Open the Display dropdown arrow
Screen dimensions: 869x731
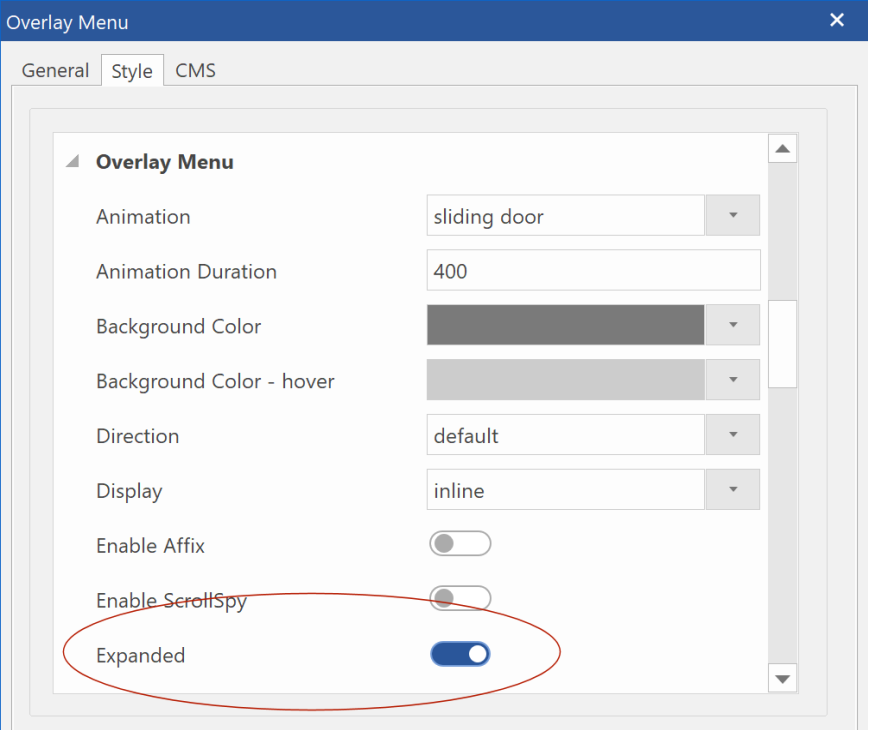coord(732,489)
